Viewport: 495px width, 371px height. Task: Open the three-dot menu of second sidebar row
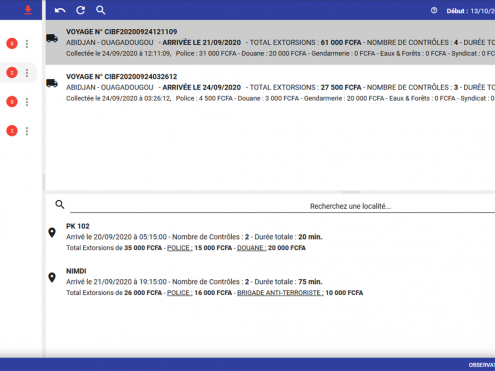(x=27, y=73)
